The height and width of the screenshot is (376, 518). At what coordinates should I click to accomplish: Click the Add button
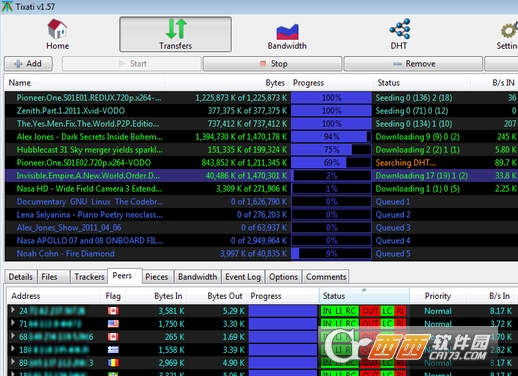28,64
